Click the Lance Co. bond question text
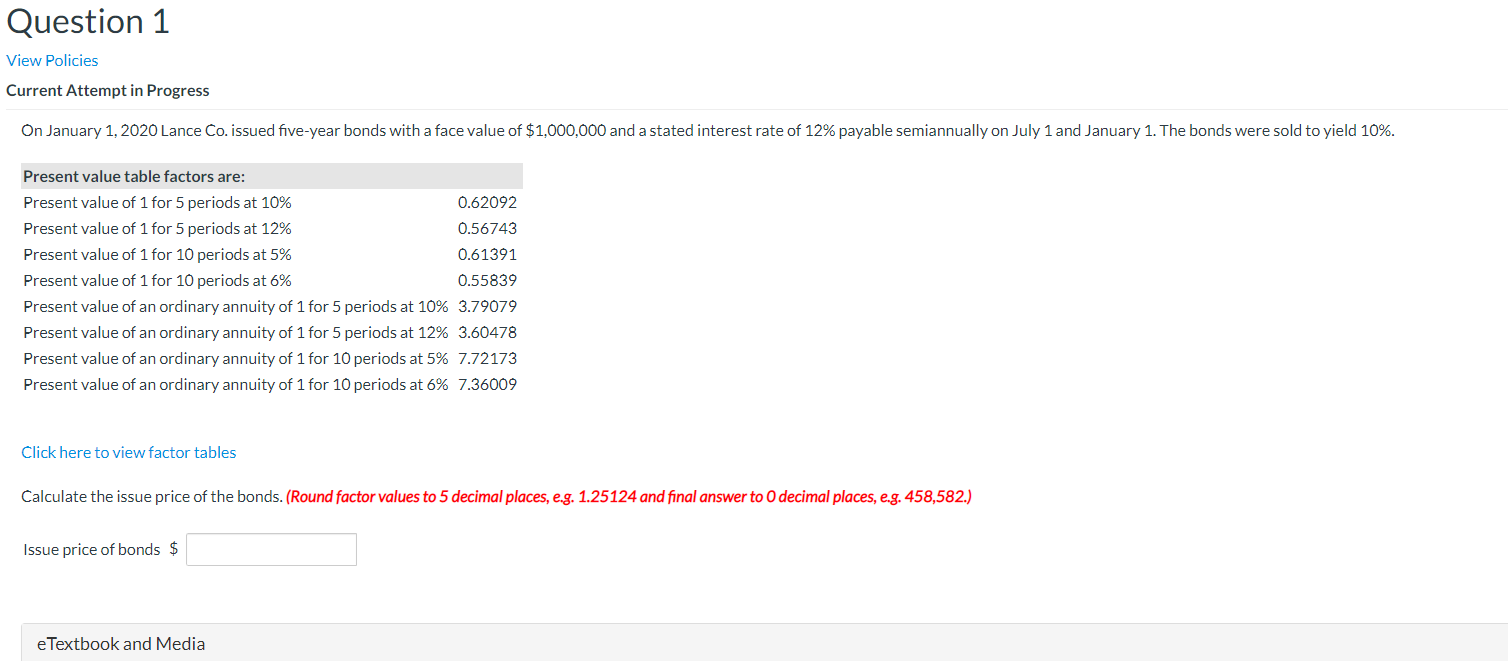The width and height of the screenshot is (1508, 661). [707, 130]
